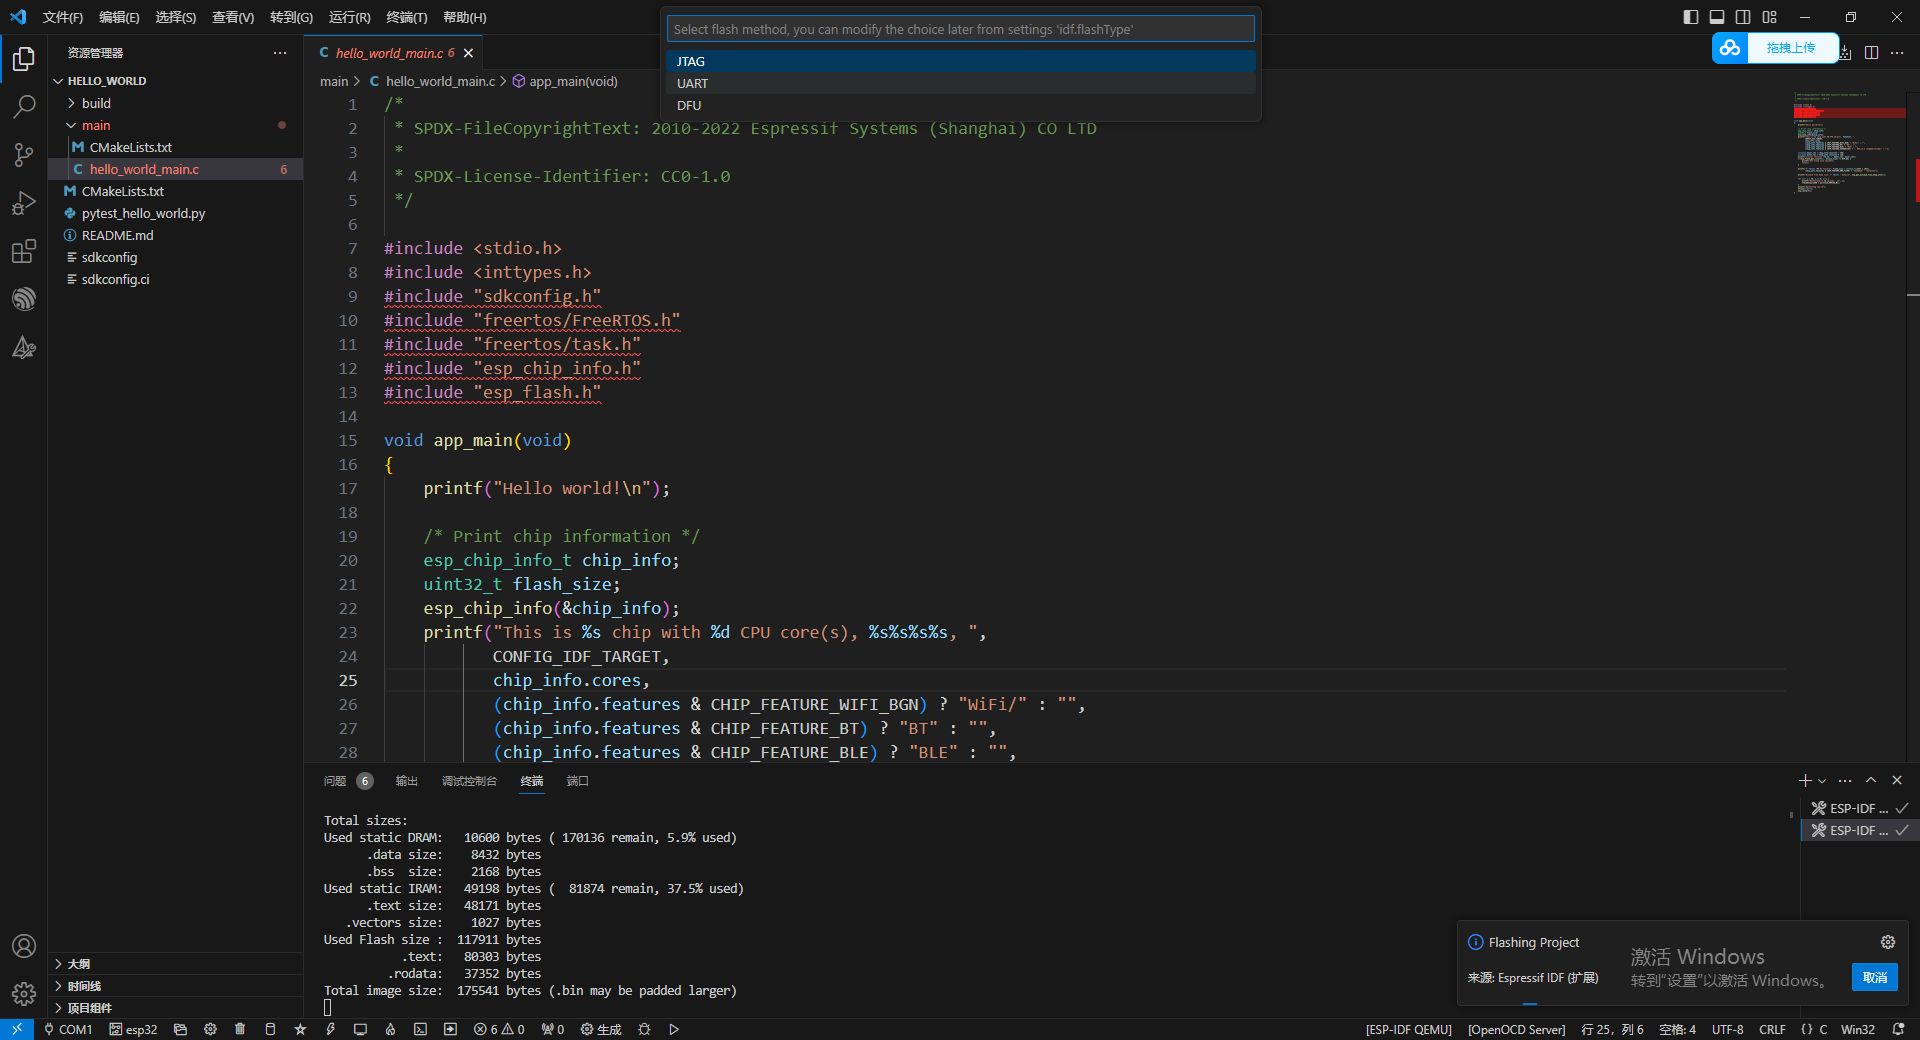Select UART flash method
1920x1040 pixels.
pyautogui.click(x=960, y=83)
